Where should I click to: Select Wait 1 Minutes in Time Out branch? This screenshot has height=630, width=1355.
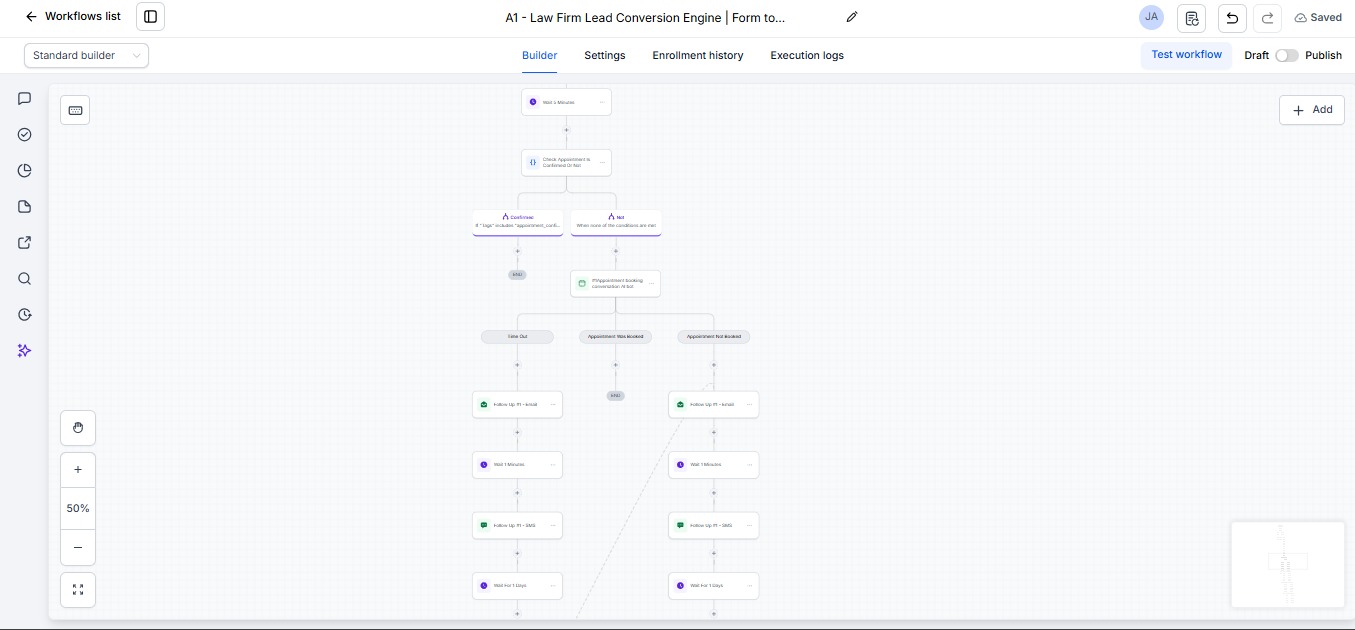(517, 465)
